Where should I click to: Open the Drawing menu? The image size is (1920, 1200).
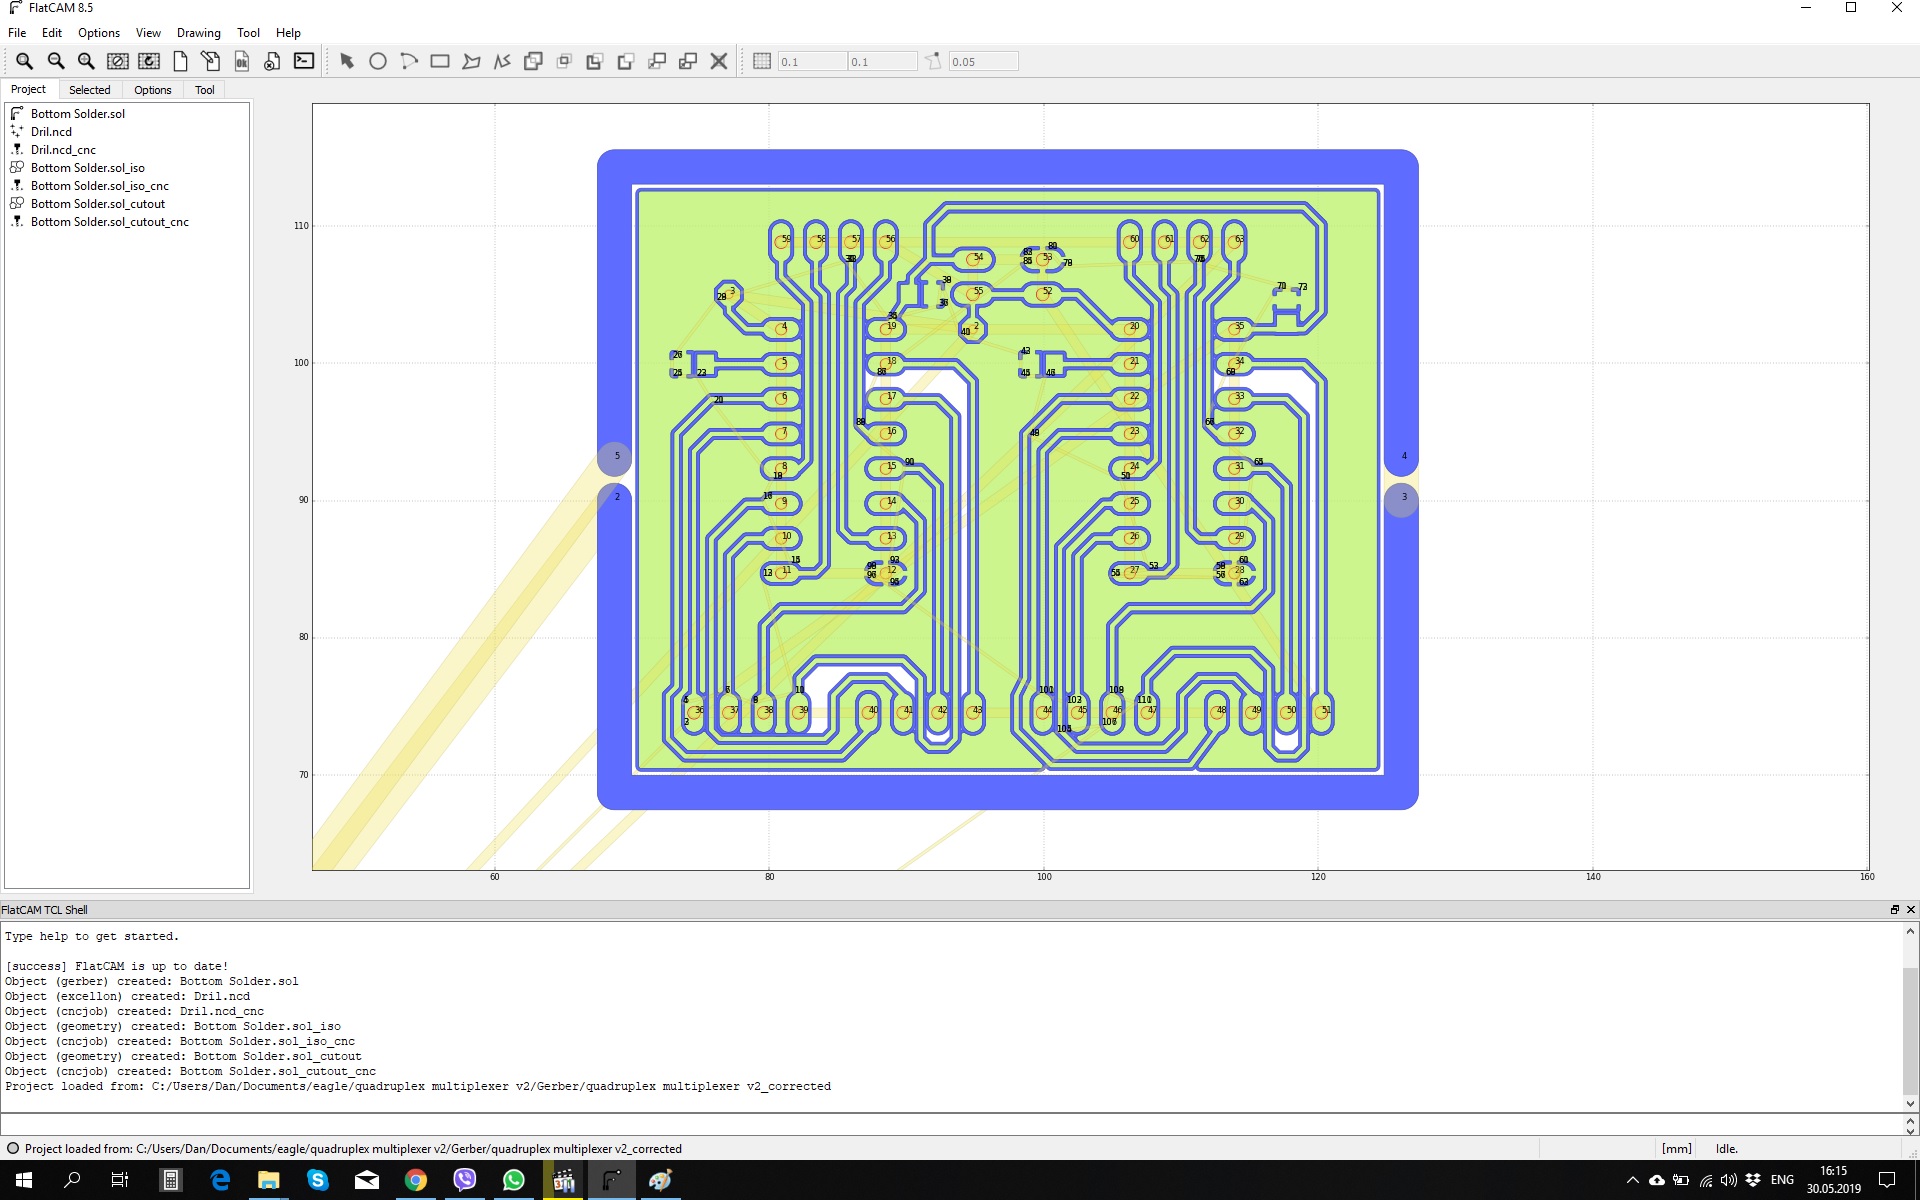pos(198,33)
